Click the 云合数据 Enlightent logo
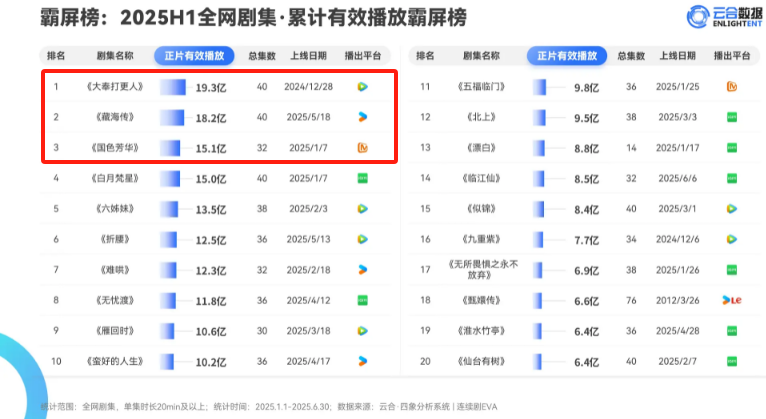 click(x=724, y=17)
